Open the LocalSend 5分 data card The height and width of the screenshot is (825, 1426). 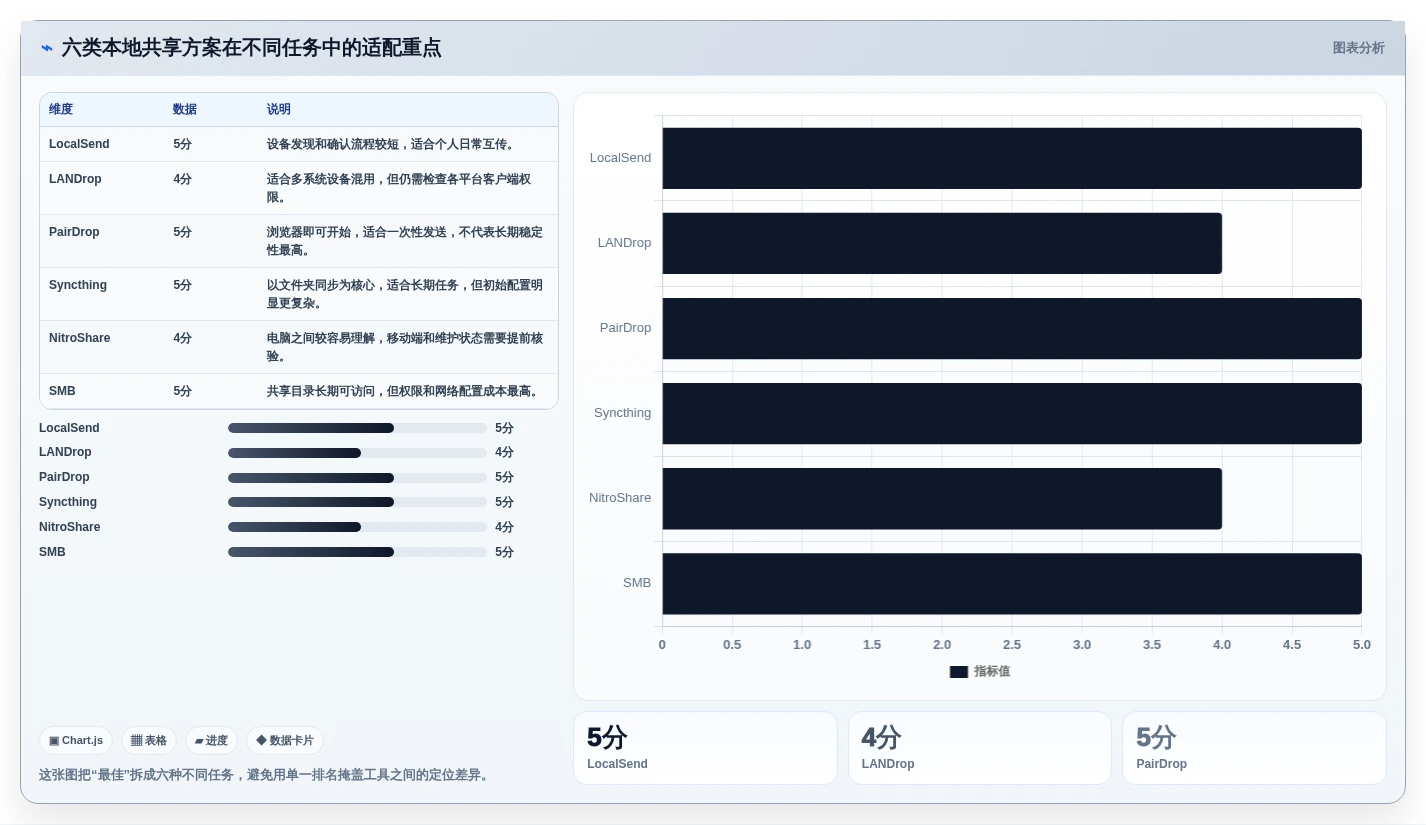[x=705, y=748]
